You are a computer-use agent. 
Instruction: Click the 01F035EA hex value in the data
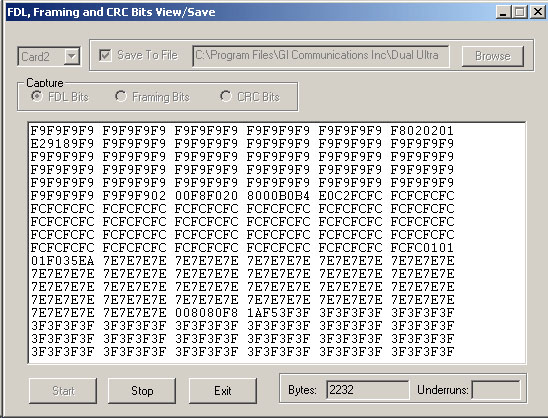tap(63, 261)
